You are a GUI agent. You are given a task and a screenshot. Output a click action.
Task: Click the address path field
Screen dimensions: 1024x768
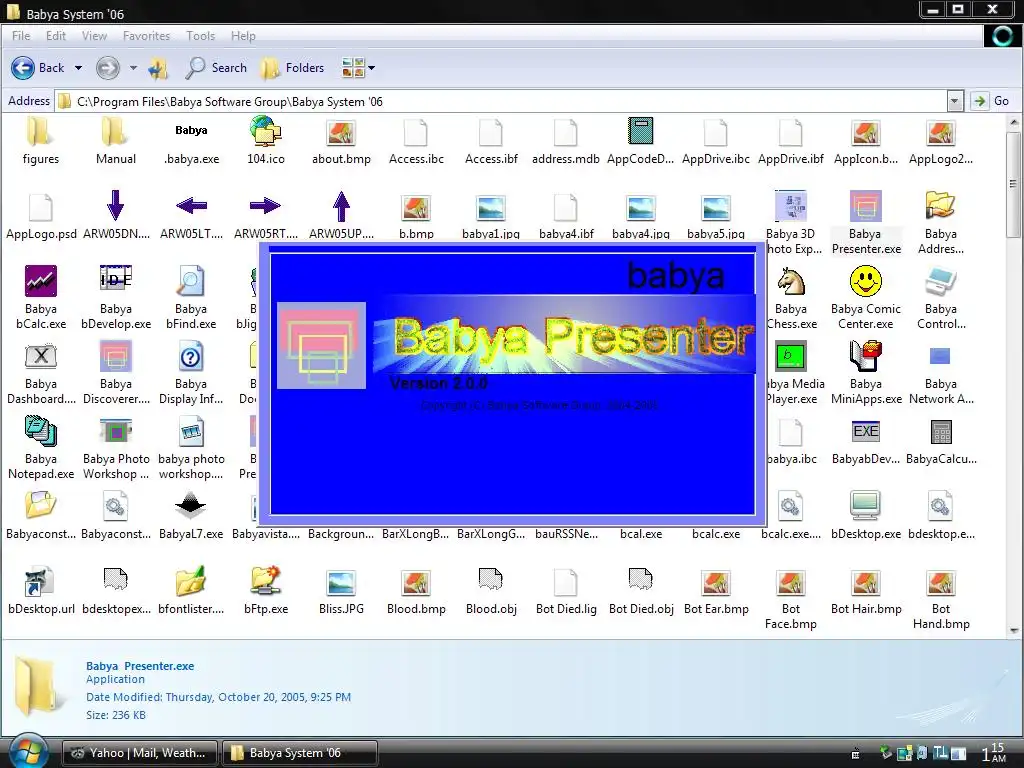(x=501, y=101)
